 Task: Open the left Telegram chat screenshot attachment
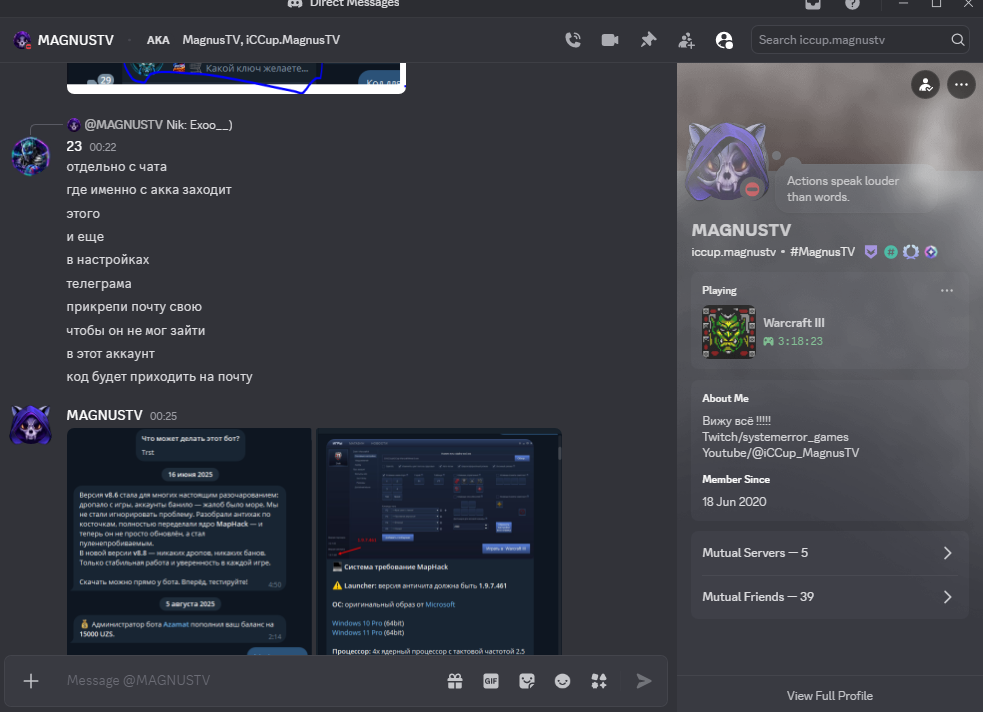(x=189, y=542)
